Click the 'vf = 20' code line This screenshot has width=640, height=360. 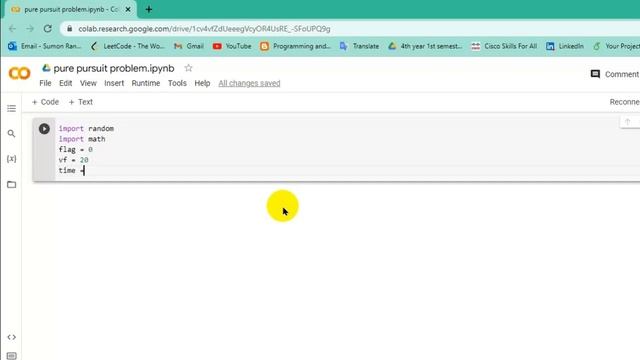[73, 160]
